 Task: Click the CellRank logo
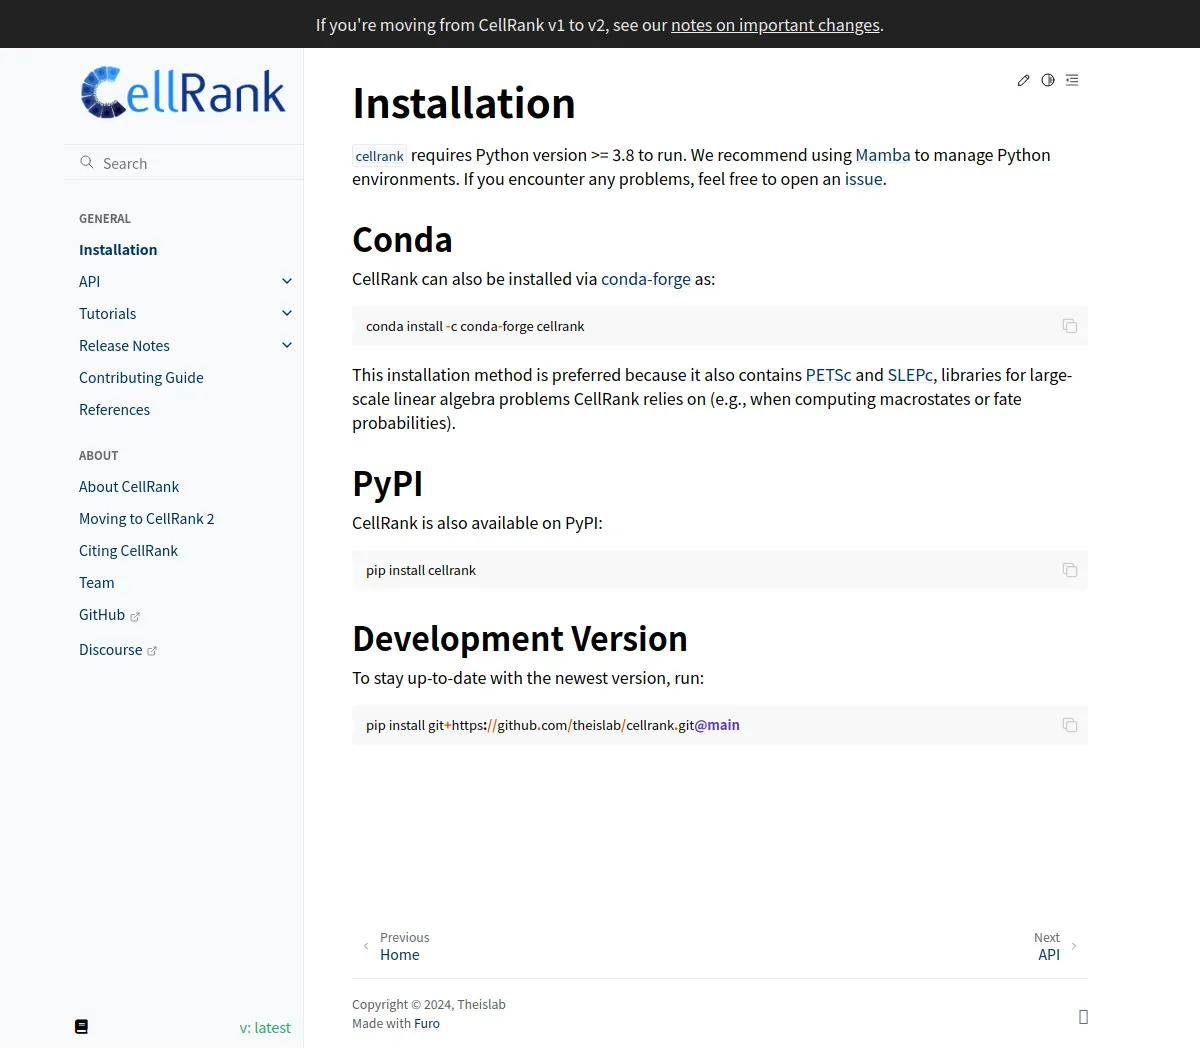pos(183,92)
